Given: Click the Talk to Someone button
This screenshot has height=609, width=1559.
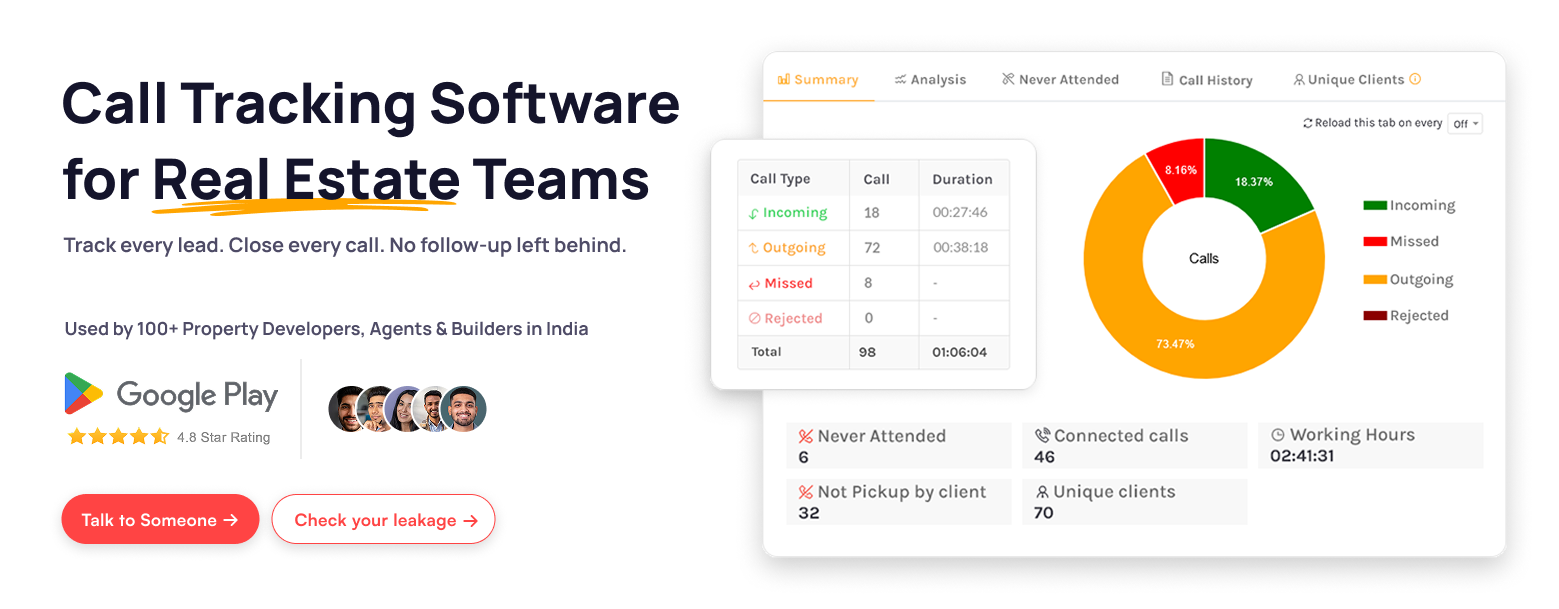Looking at the screenshot, I should [x=160, y=519].
